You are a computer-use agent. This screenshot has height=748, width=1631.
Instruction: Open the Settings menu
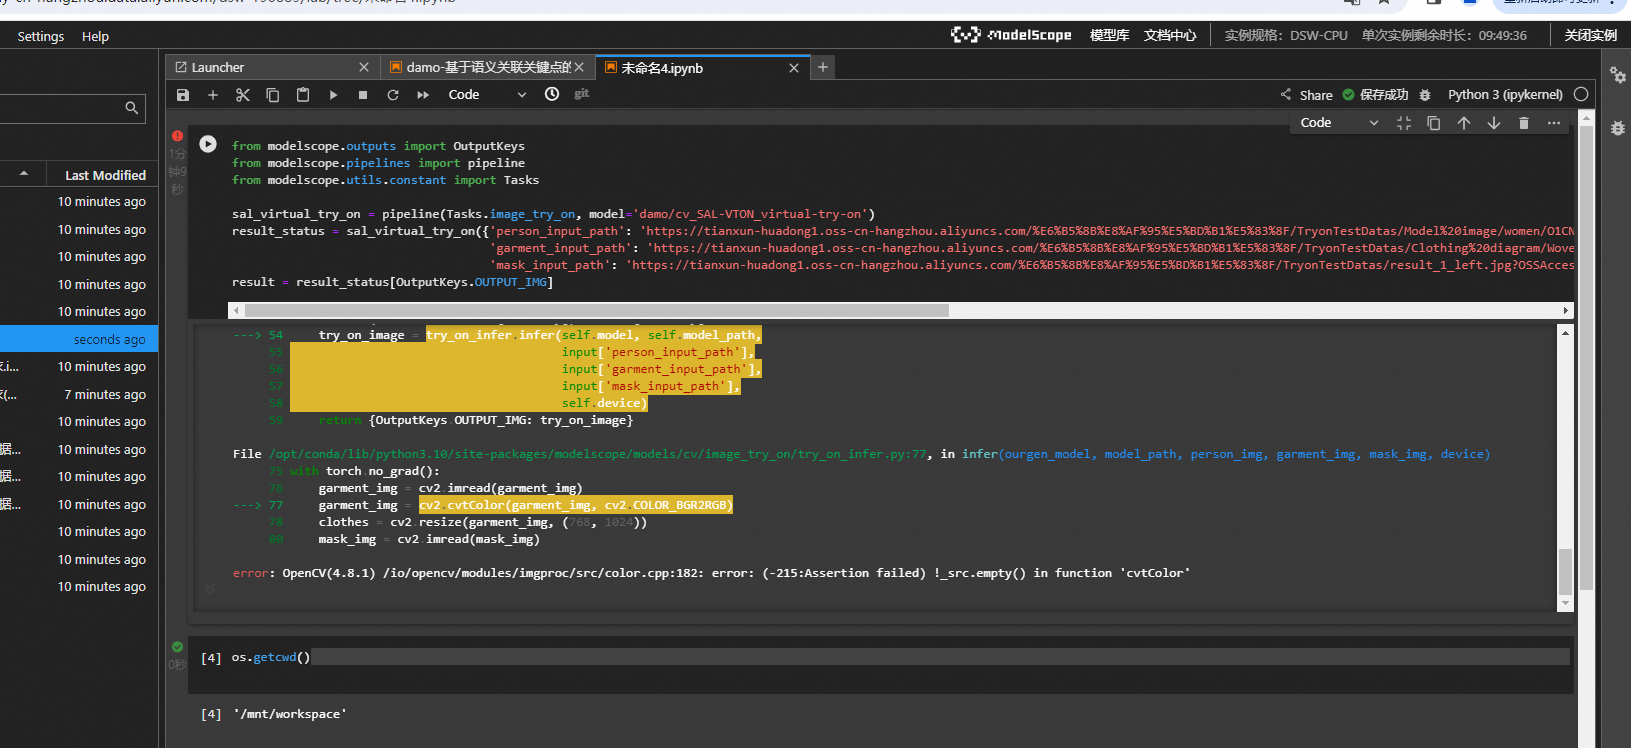click(41, 36)
